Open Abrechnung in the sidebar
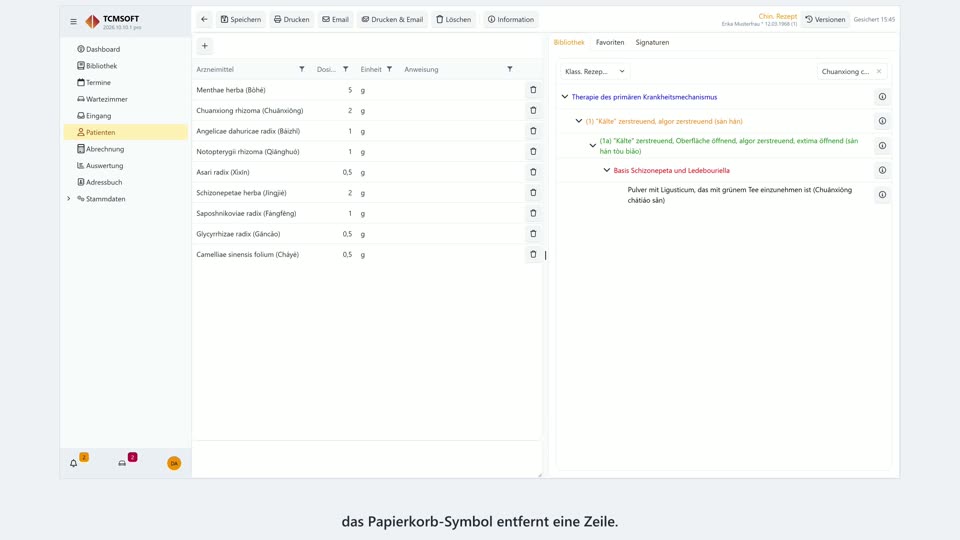This screenshot has width=960, height=540. (x=126, y=149)
